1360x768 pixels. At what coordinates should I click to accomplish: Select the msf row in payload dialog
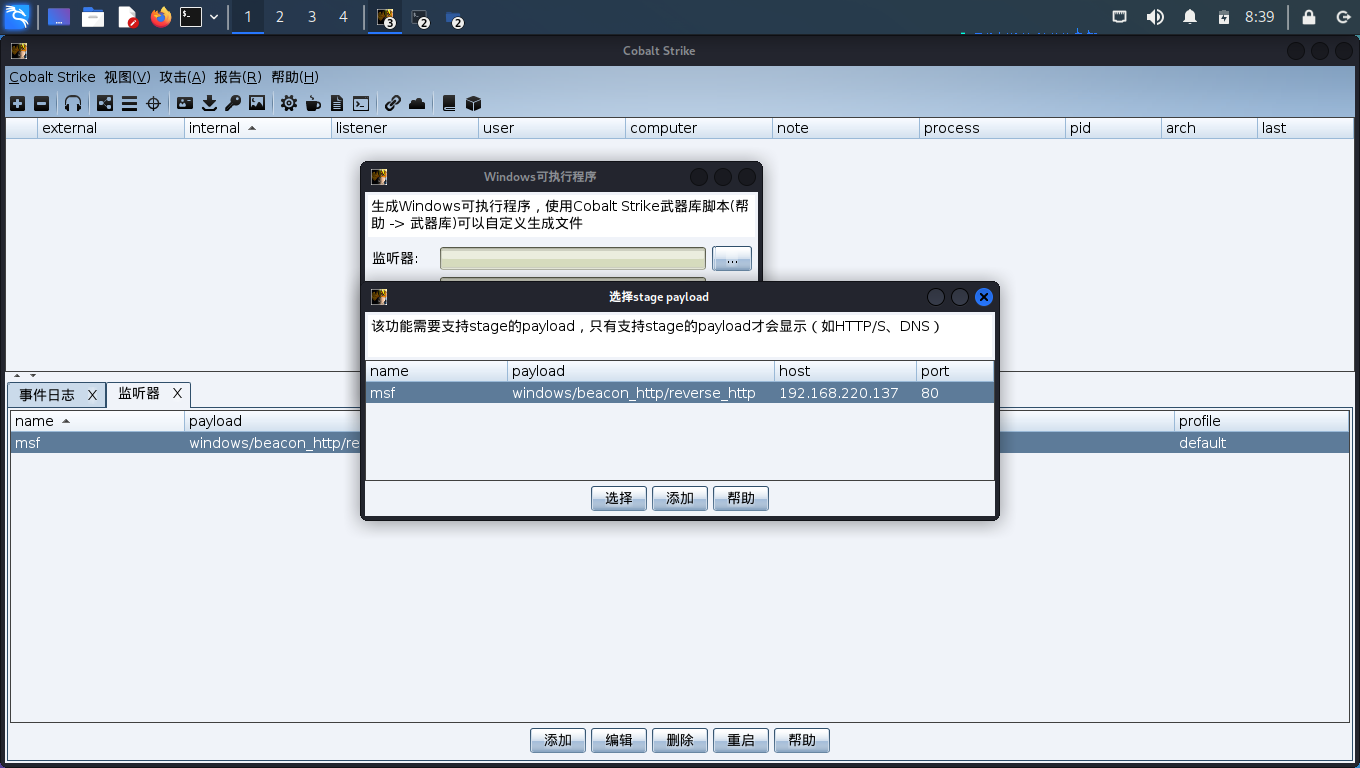pos(680,393)
